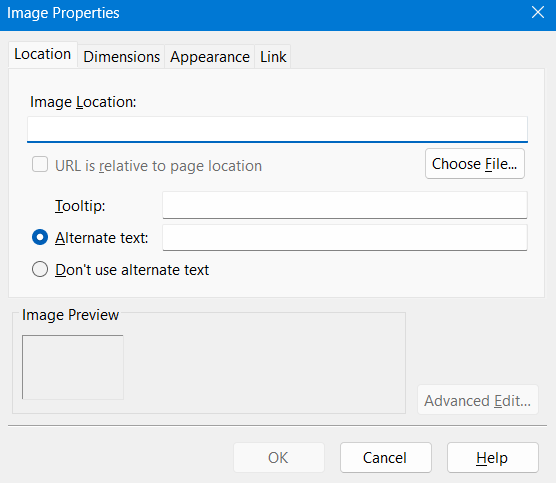Click the Choose File button
The height and width of the screenshot is (483, 556).
tap(474, 163)
